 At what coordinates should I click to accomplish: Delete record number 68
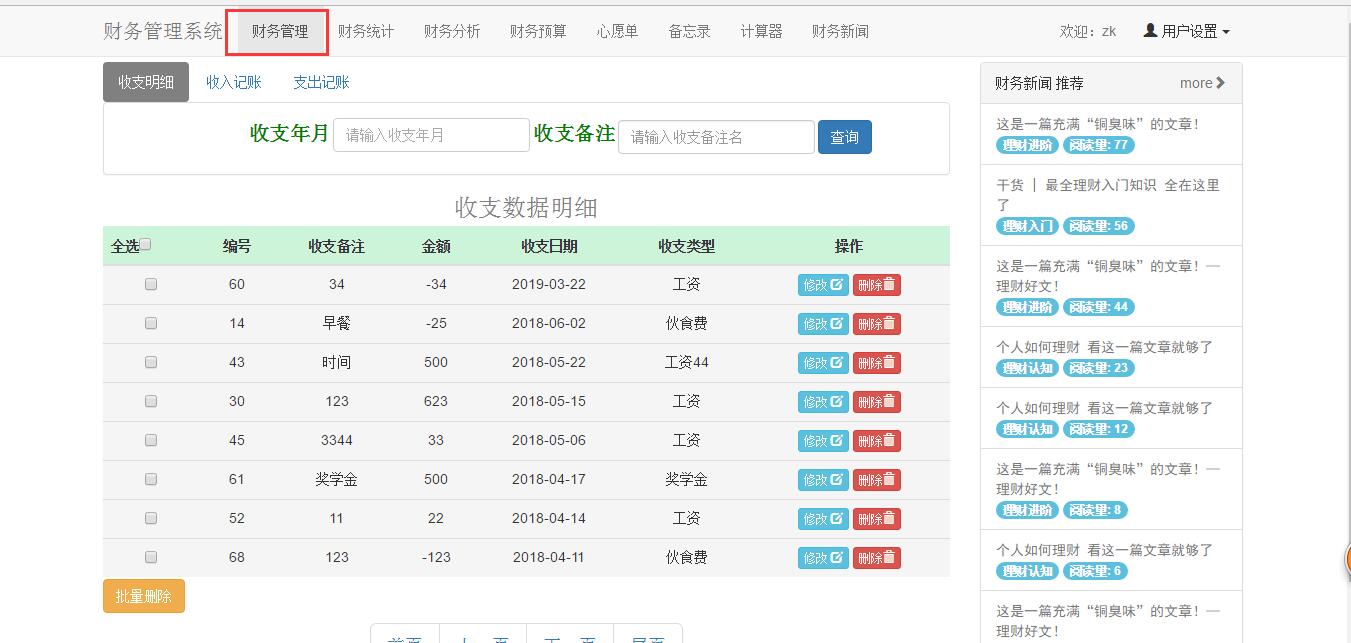[876, 558]
